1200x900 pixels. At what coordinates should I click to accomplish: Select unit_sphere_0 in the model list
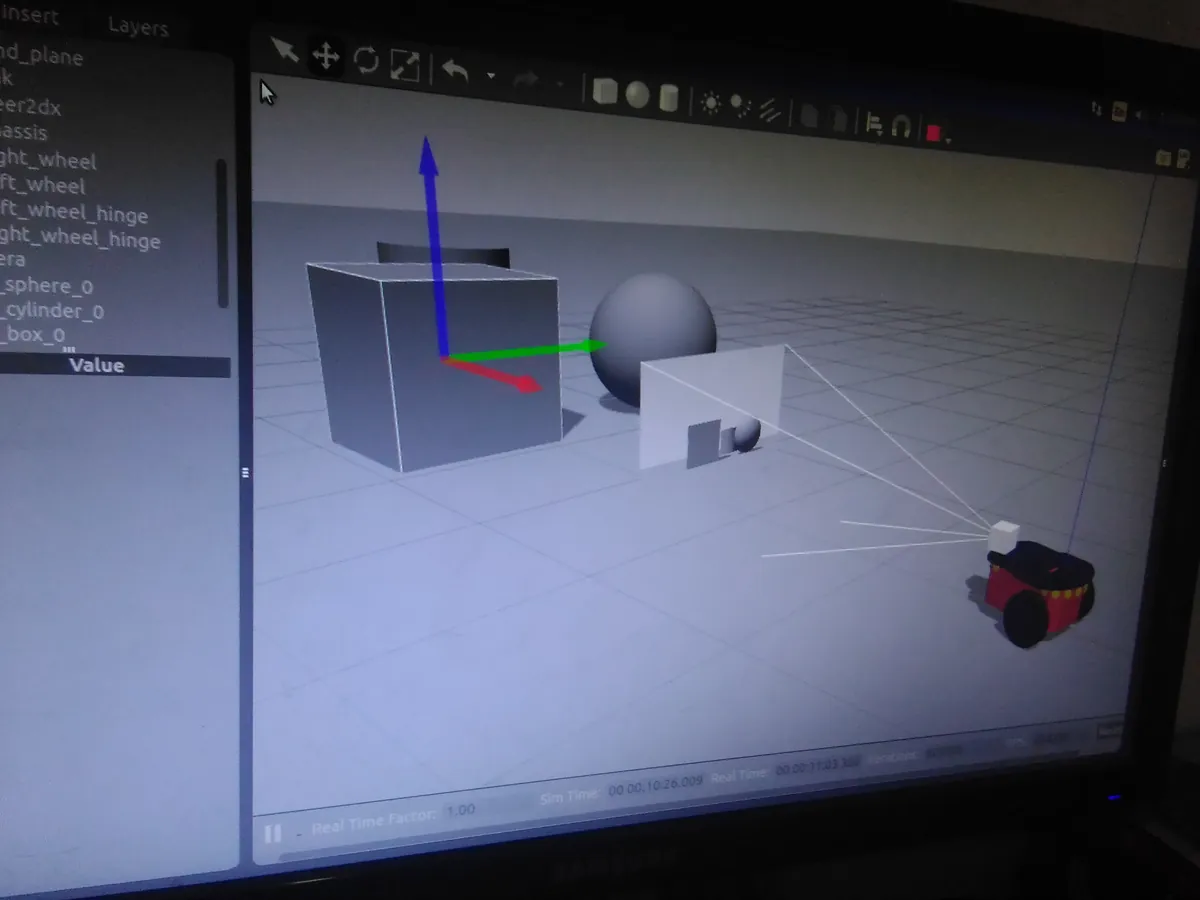pos(47,286)
